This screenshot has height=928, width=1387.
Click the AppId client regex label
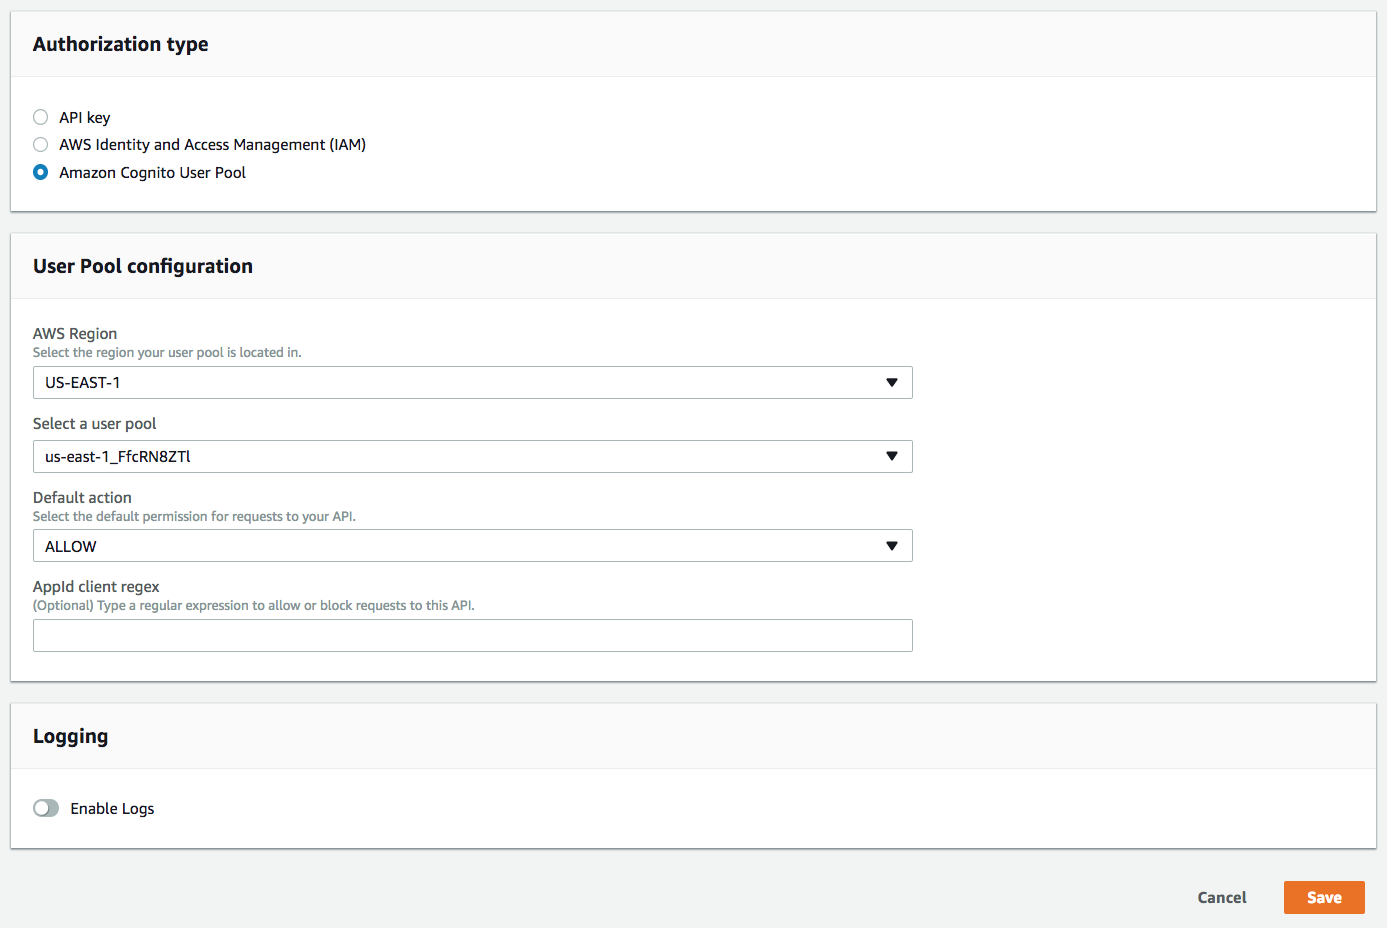coord(96,586)
